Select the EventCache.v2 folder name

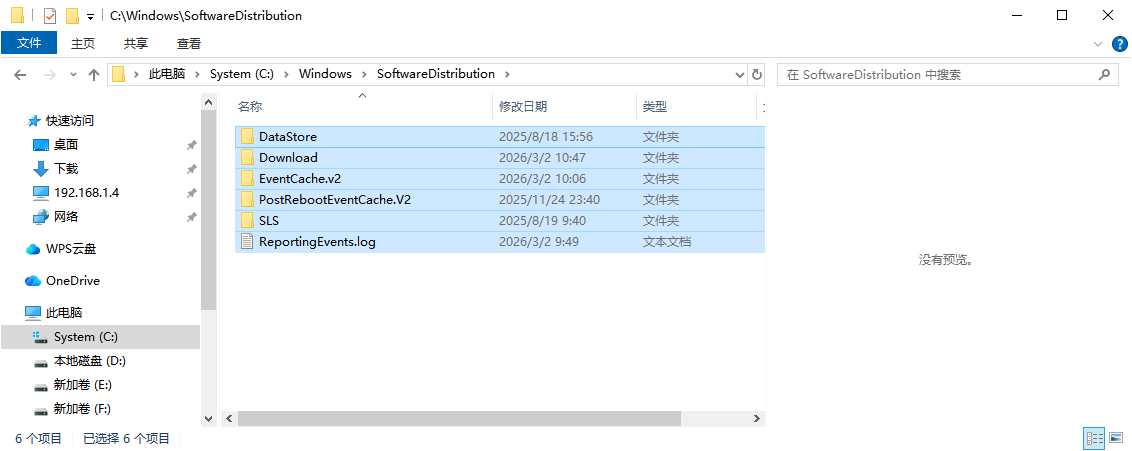point(300,178)
